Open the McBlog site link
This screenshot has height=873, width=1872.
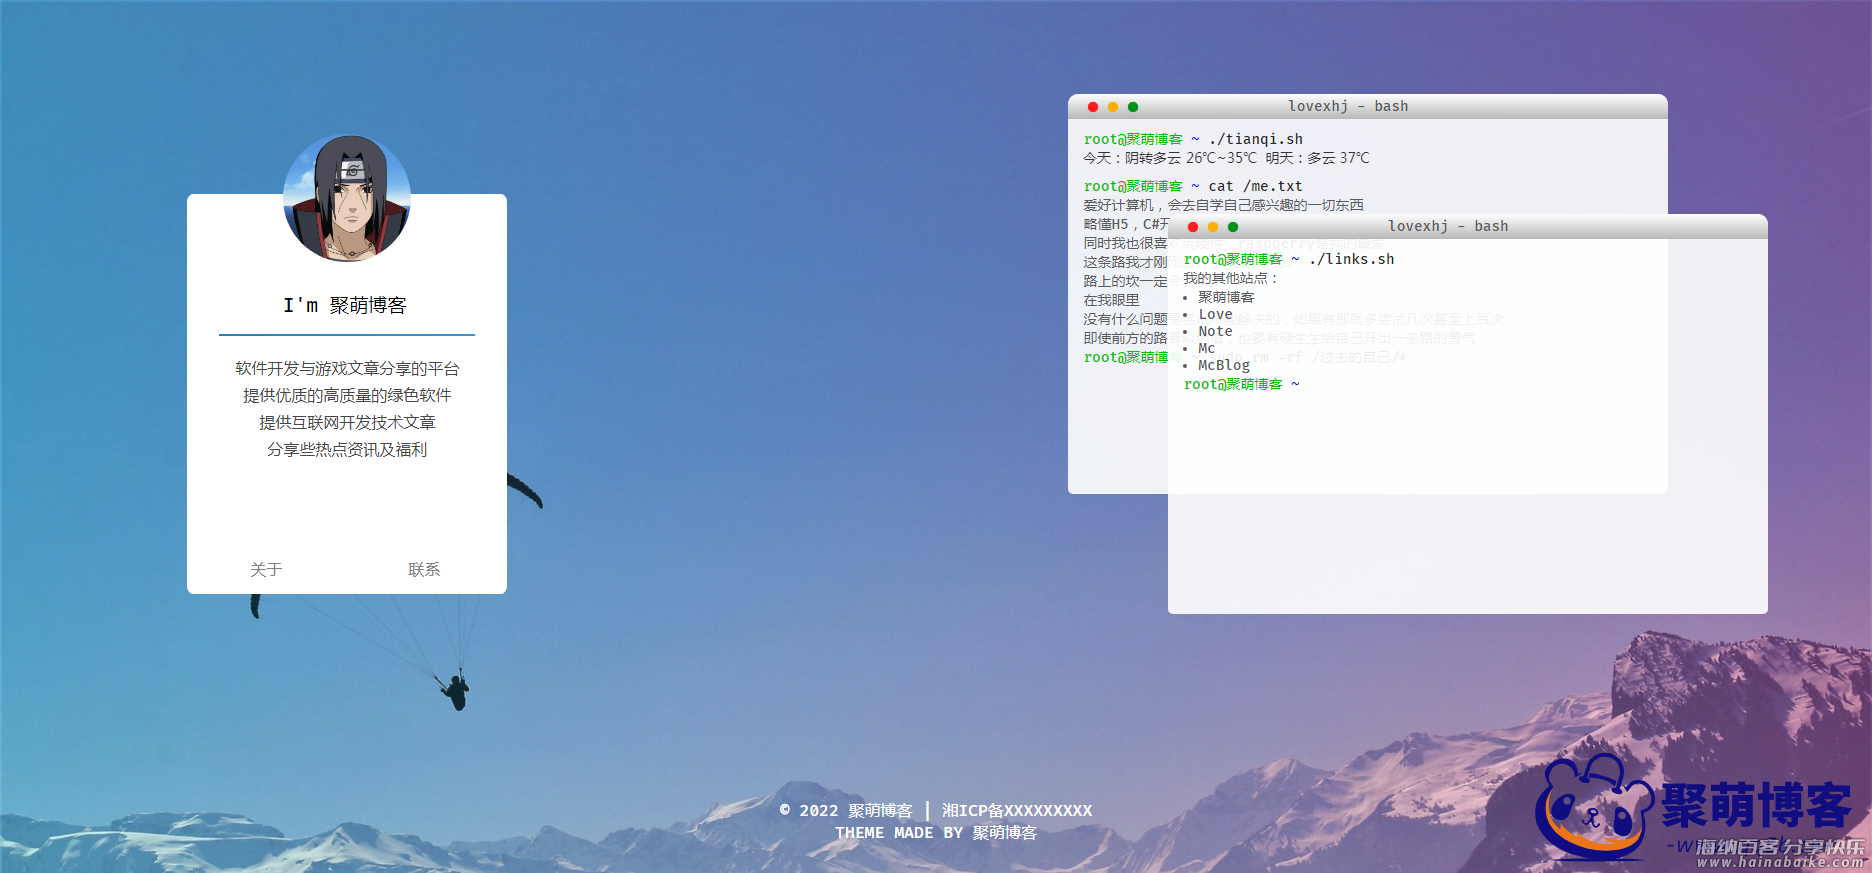point(1224,365)
